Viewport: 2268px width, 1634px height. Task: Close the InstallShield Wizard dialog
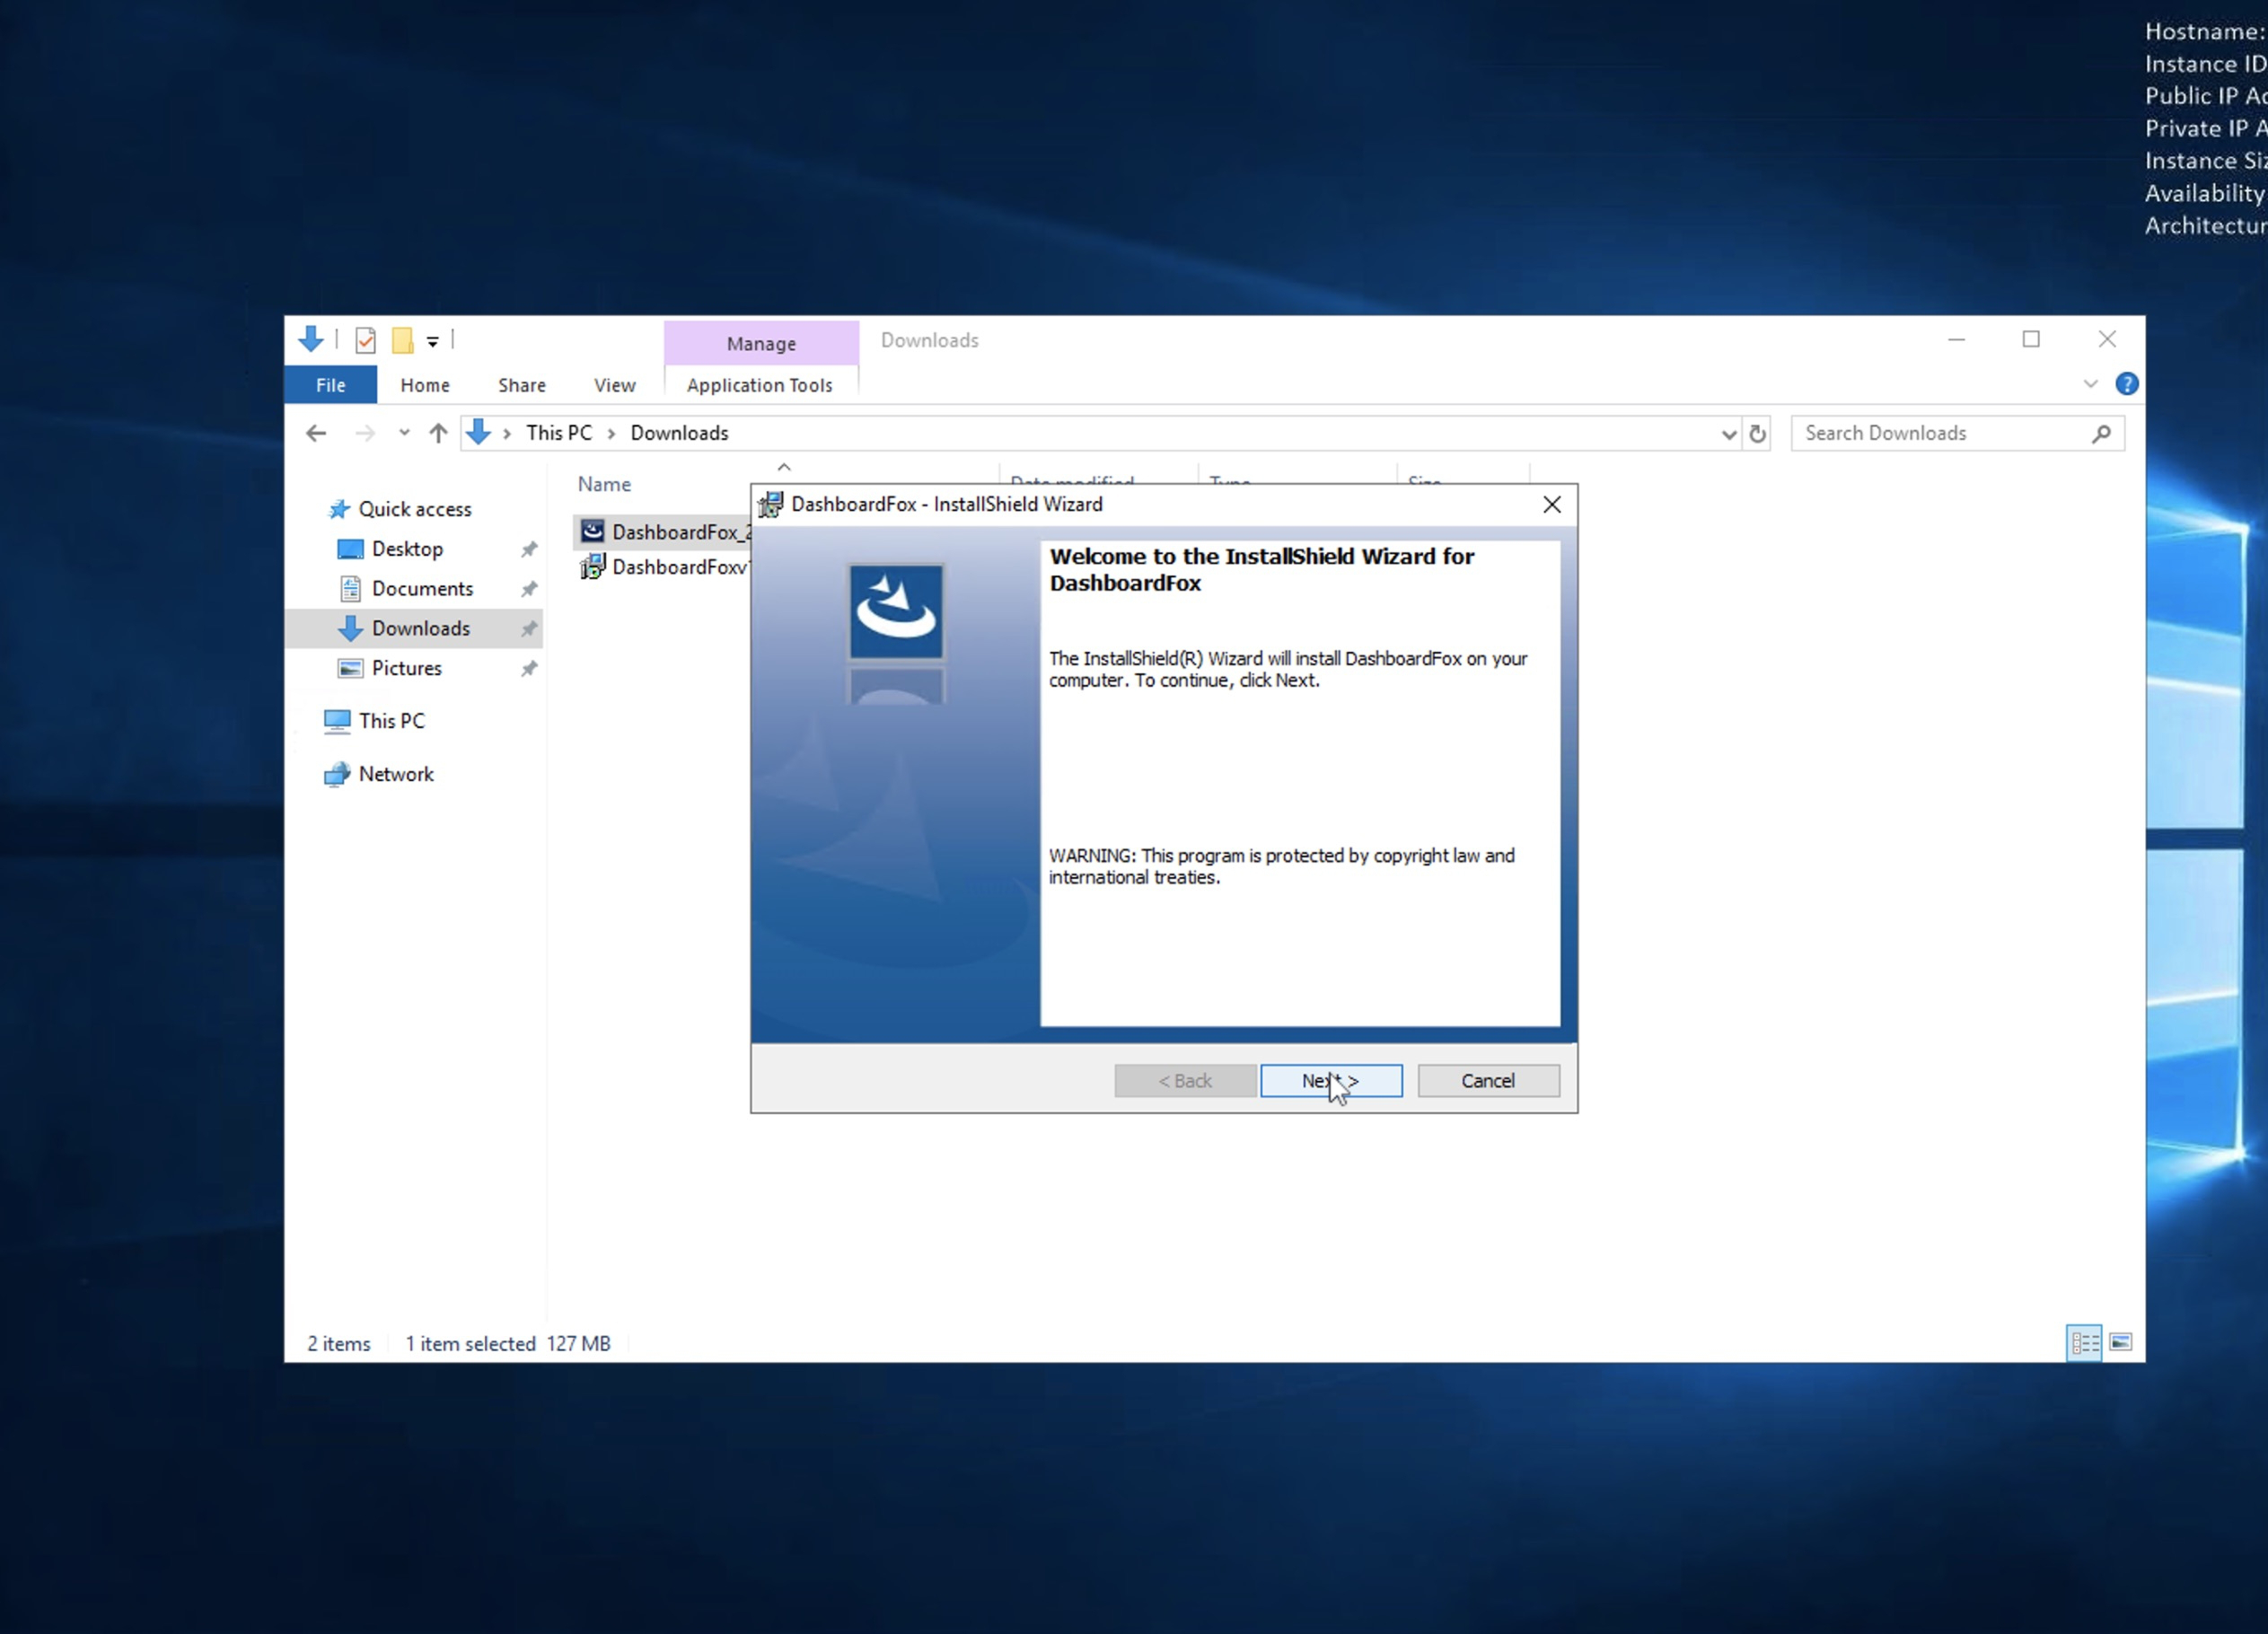[x=1551, y=504]
